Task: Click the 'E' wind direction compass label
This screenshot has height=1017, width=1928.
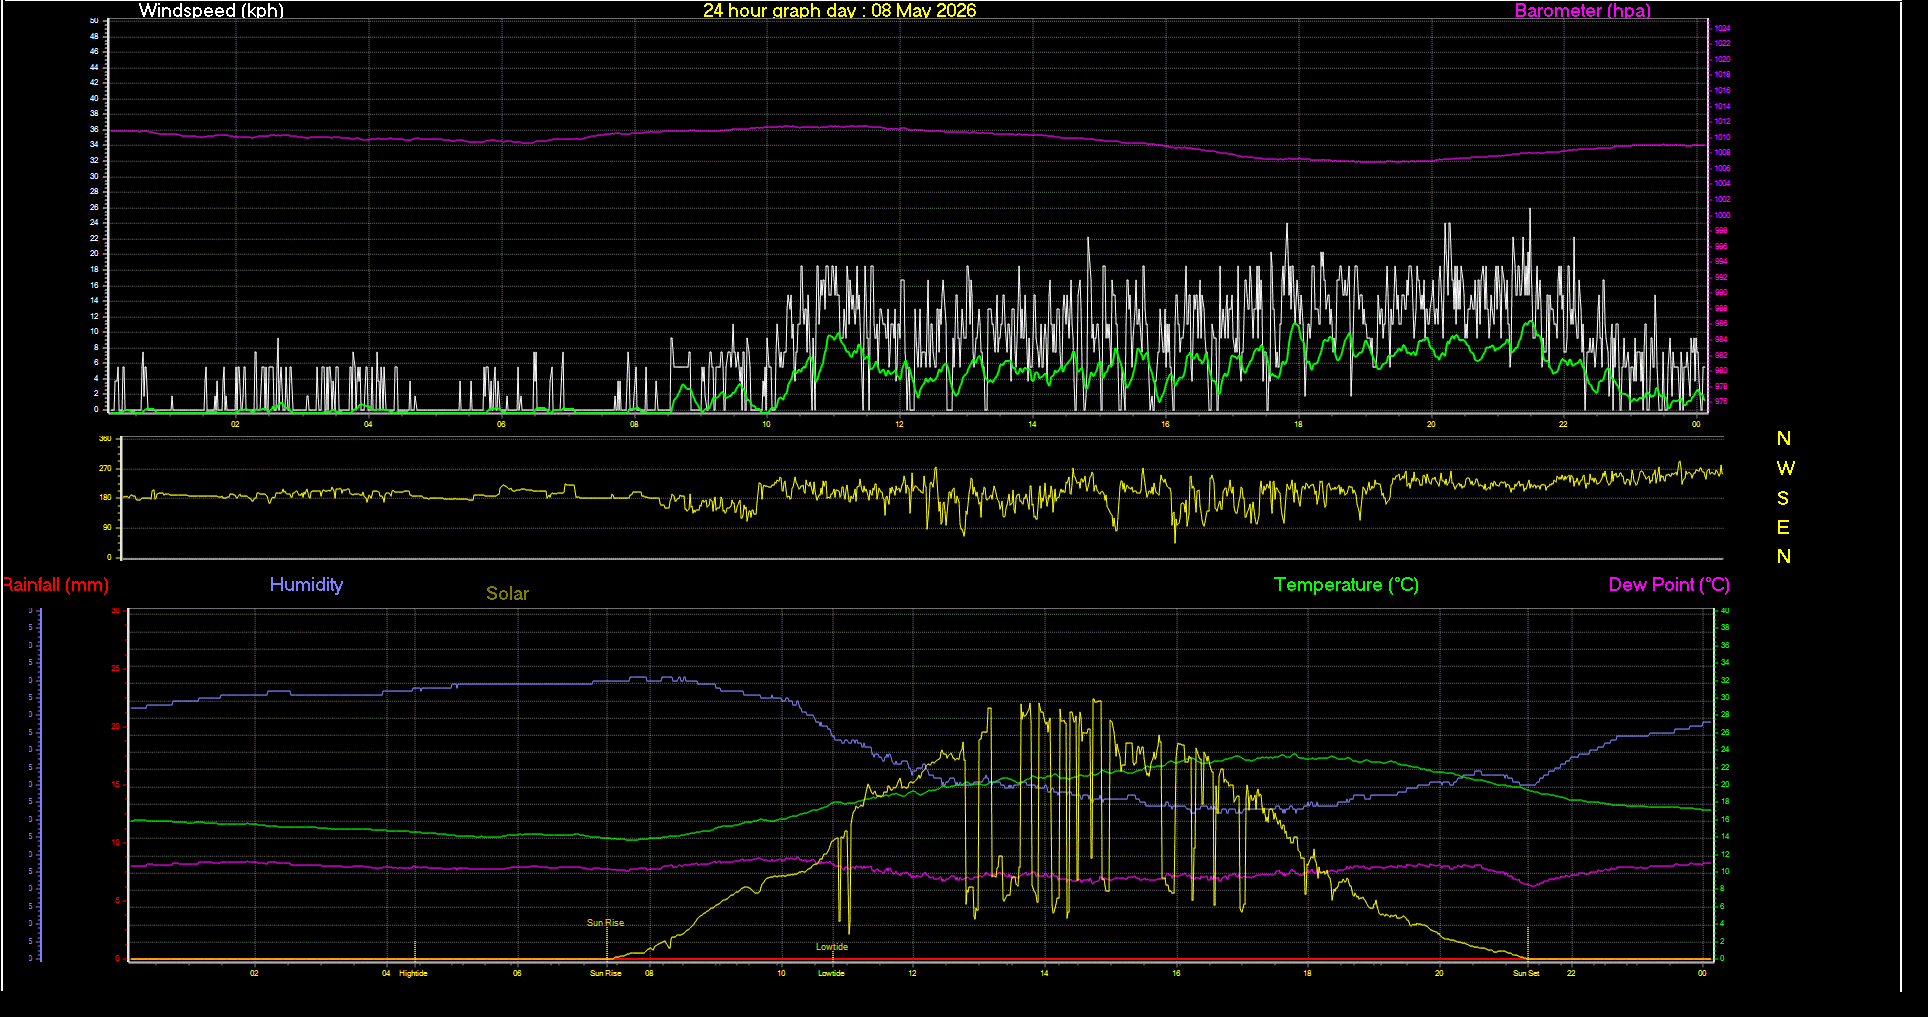Action: (1783, 527)
